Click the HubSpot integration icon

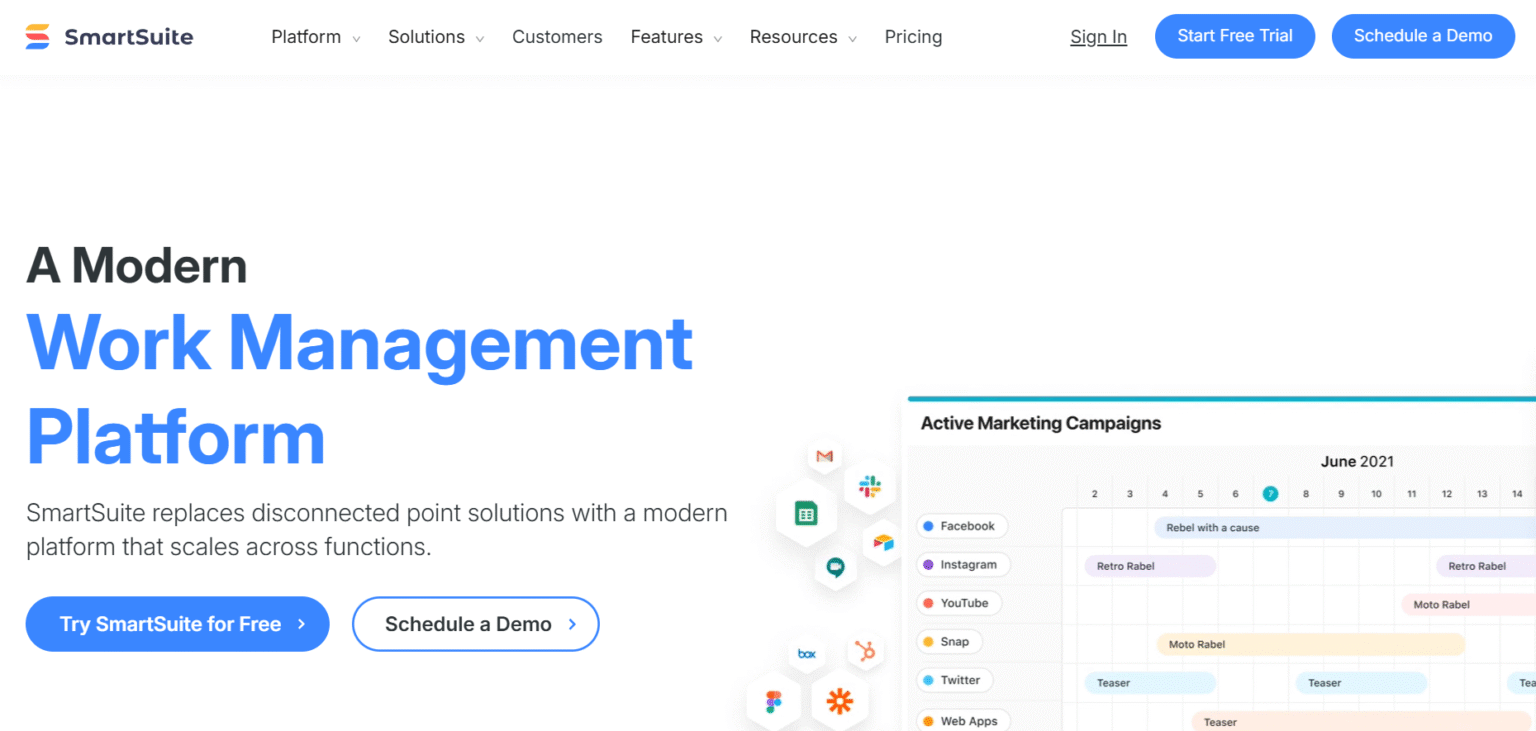point(866,652)
